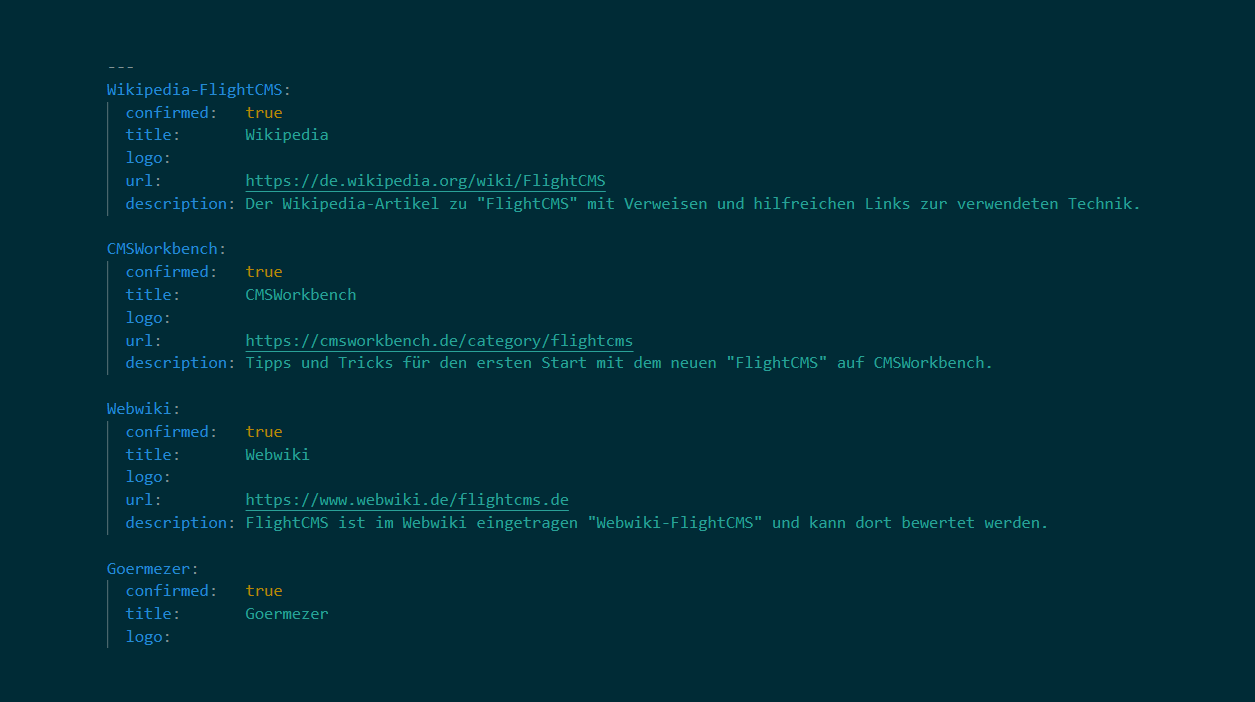This screenshot has height=702, width=1255.
Task: Click the description starting "Tipps und Tricks"
Action: pos(619,363)
